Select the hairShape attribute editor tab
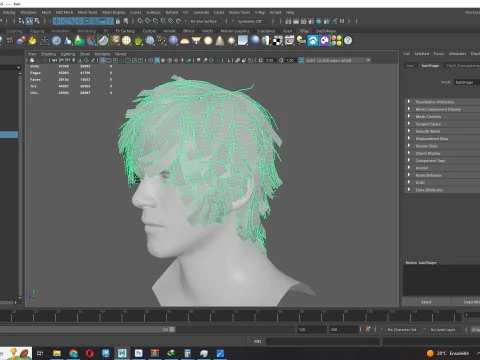This screenshot has height=360, width=480. pos(430,66)
